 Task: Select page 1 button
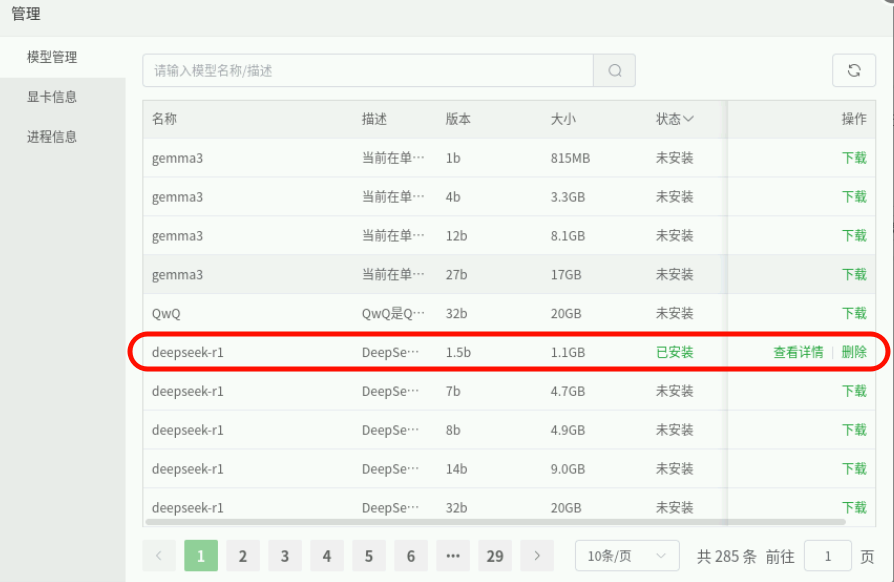201,556
